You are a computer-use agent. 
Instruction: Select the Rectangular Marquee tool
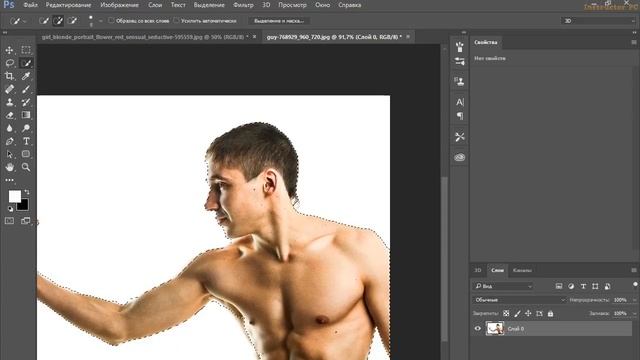26,50
